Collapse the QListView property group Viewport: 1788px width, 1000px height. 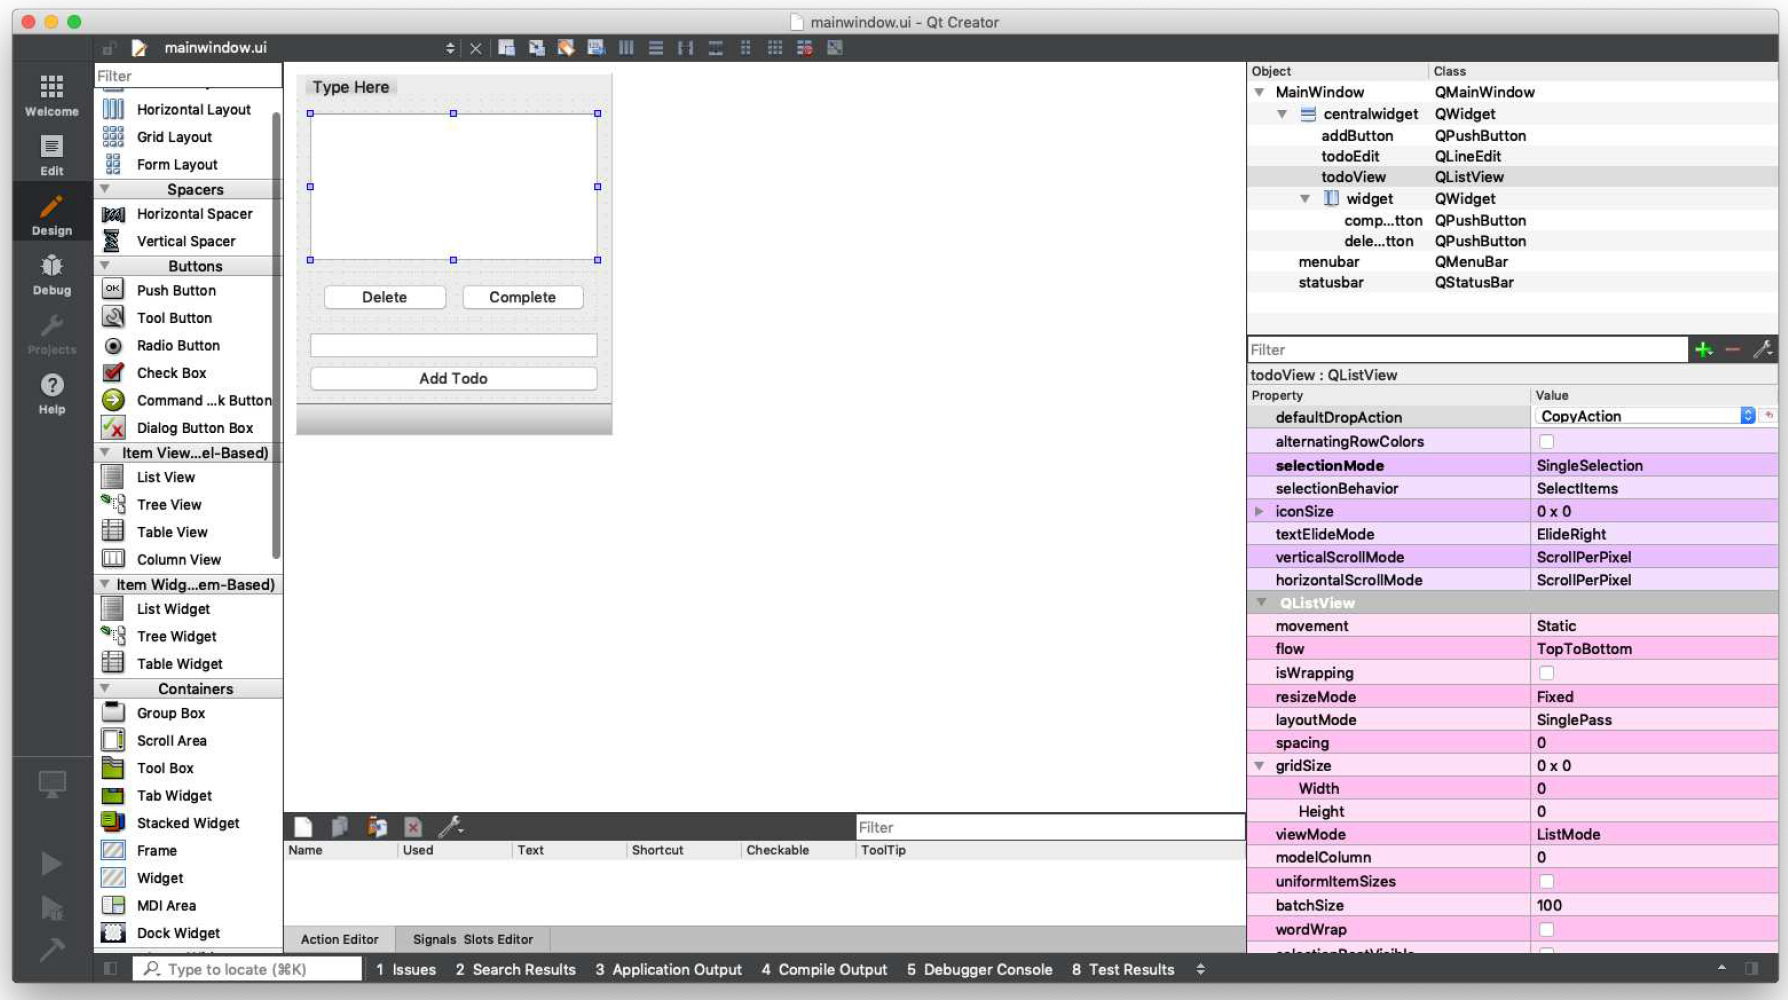pos(1262,602)
